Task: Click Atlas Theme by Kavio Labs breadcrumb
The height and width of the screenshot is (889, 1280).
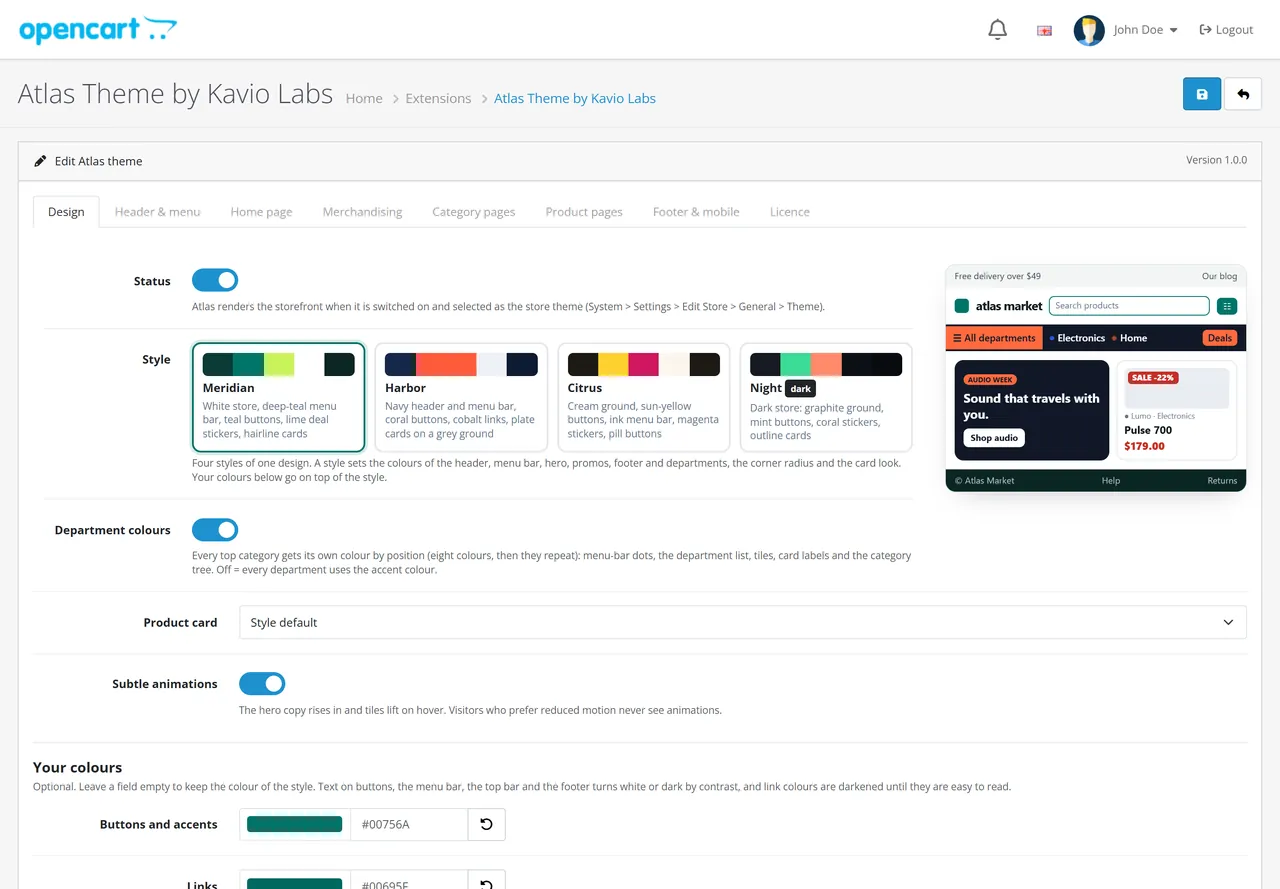Action: (x=575, y=98)
